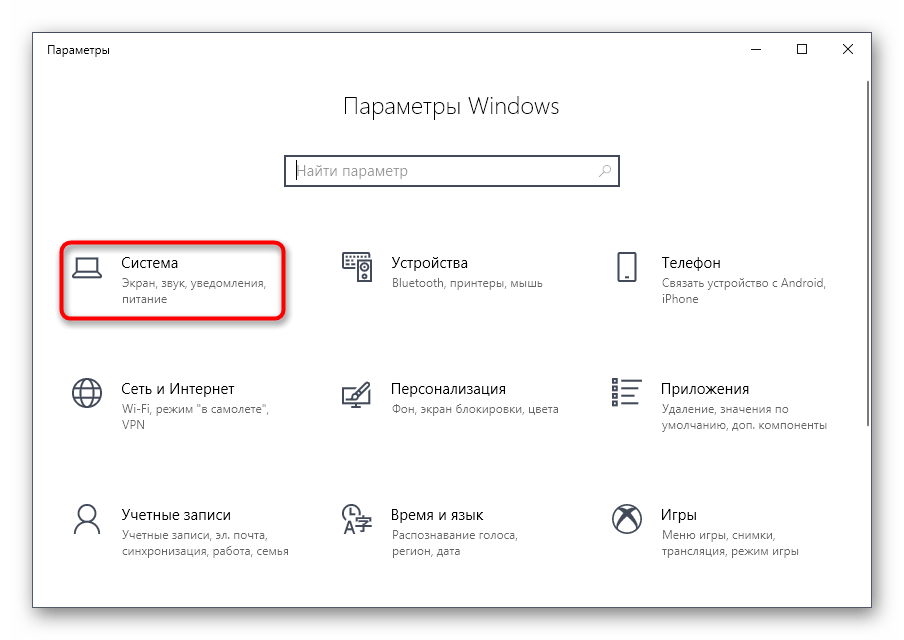The height and width of the screenshot is (640, 904).
Task: Open the Система laptop icon
Action: (87, 268)
